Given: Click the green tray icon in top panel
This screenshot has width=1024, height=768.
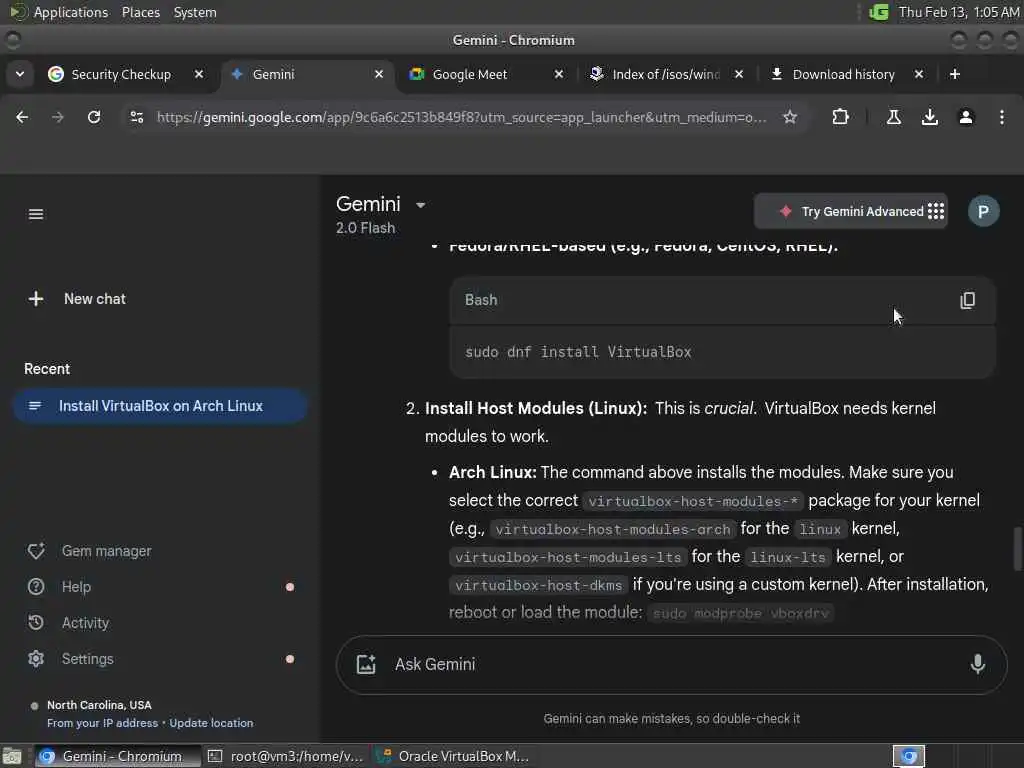Looking at the screenshot, I should [x=878, y=12].
